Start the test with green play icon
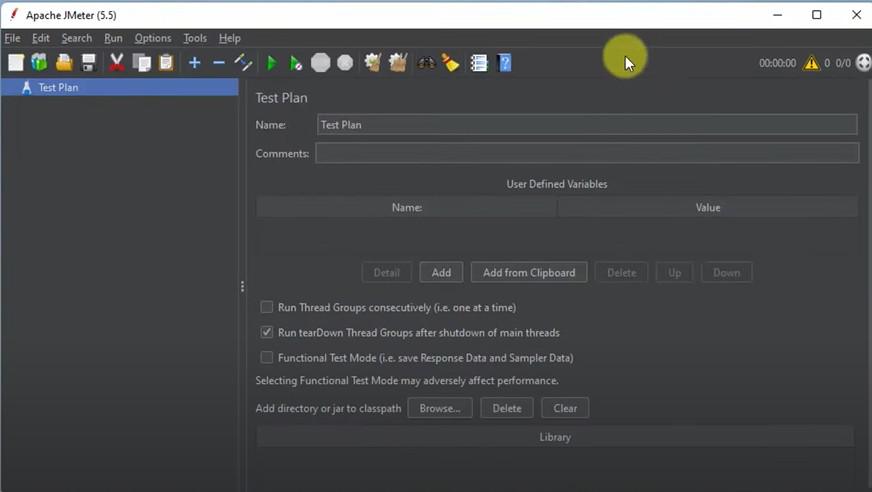The width and height of the screenshot is (872, 492). pyautogui.click(x=272, y=63)
